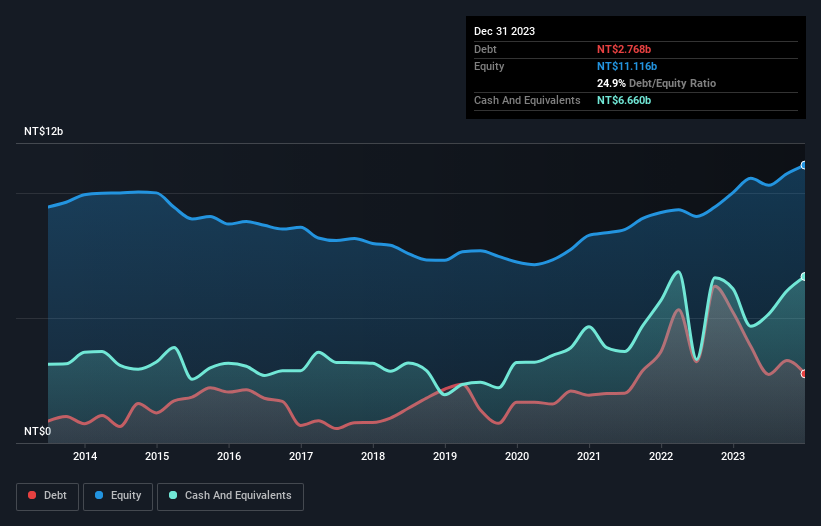This screenshot has height=526, width=821.
Task: Toggle the Debt series legend button
Action: (x=48, y=496)
